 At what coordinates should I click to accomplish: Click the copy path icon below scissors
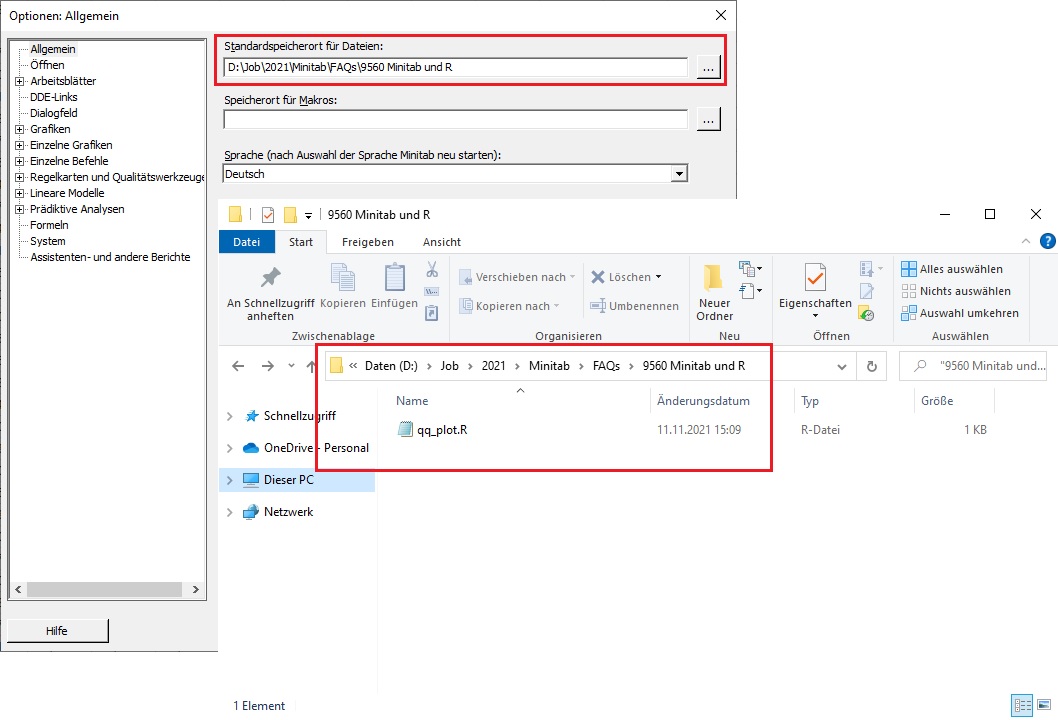click(x=432, y=292)
